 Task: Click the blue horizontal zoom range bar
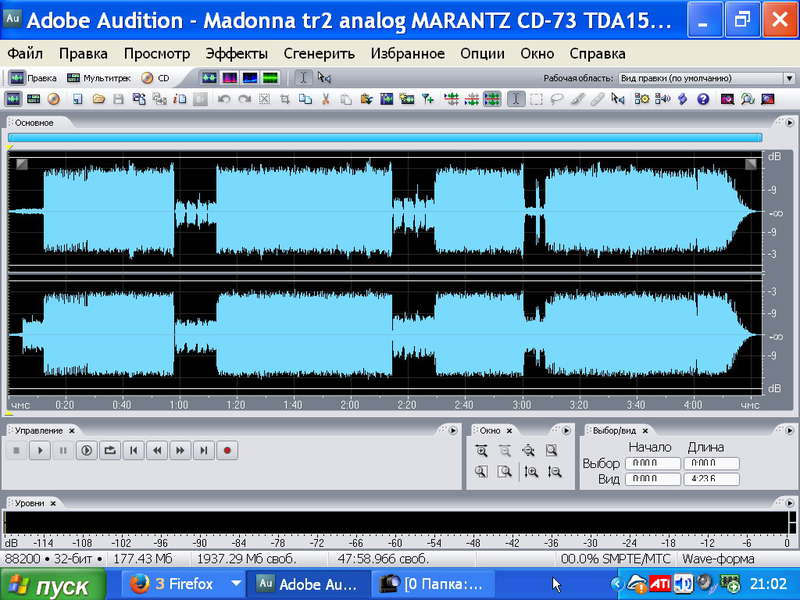point(385,137)
